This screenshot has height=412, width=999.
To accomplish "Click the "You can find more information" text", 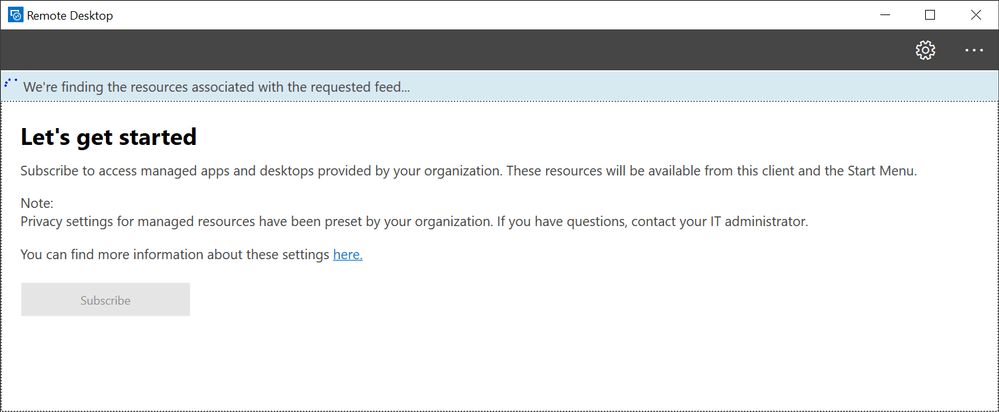I will (175, 255).
